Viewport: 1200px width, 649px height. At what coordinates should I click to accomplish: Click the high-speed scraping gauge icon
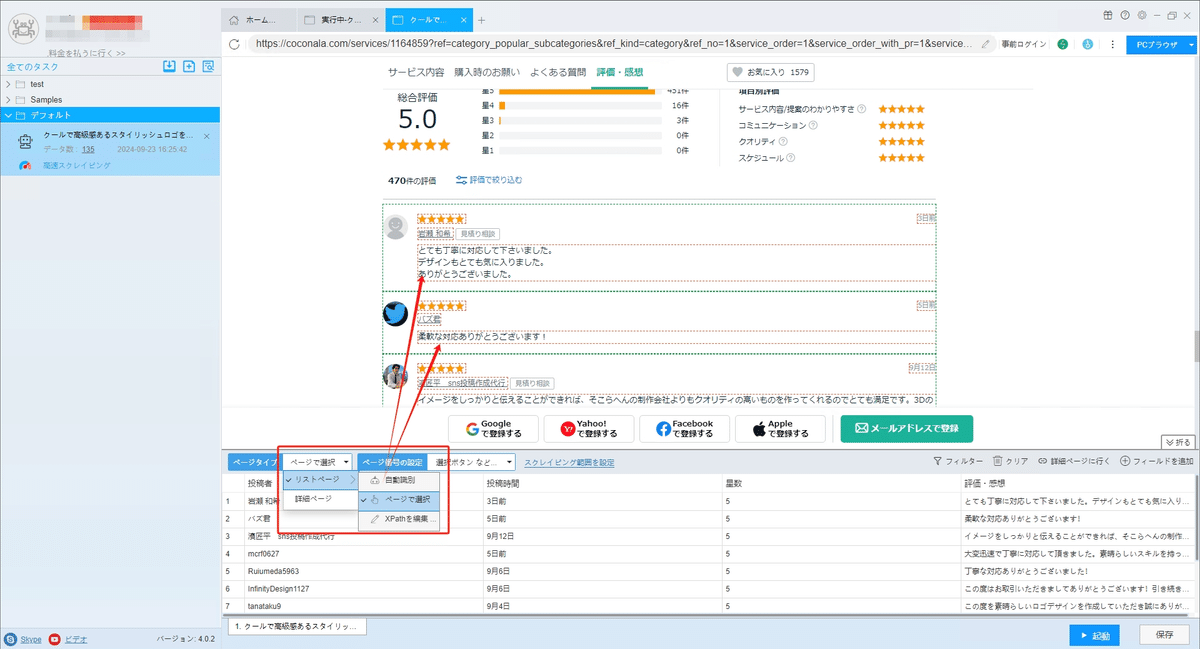(x=27, y=164)
